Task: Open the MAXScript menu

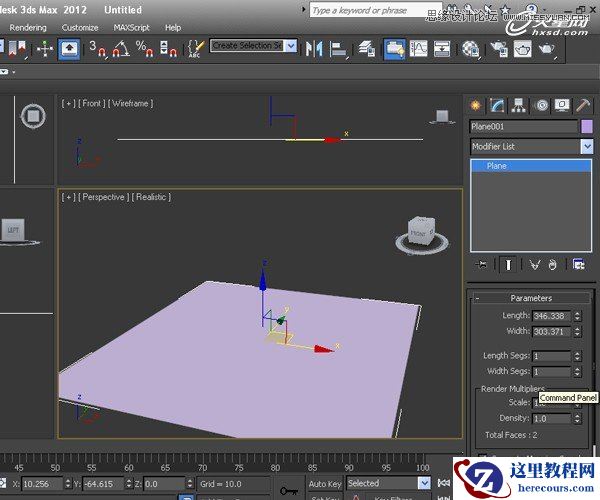Action: [x=130, y=27]
